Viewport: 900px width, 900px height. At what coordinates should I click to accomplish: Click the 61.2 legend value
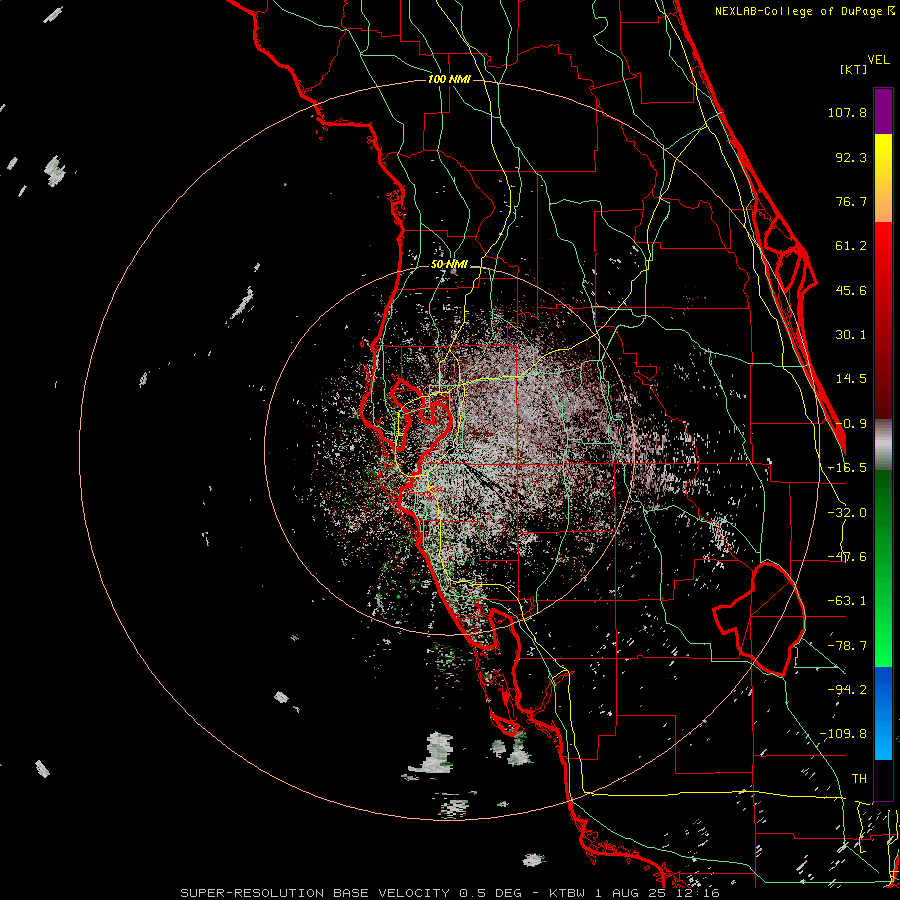851,246
